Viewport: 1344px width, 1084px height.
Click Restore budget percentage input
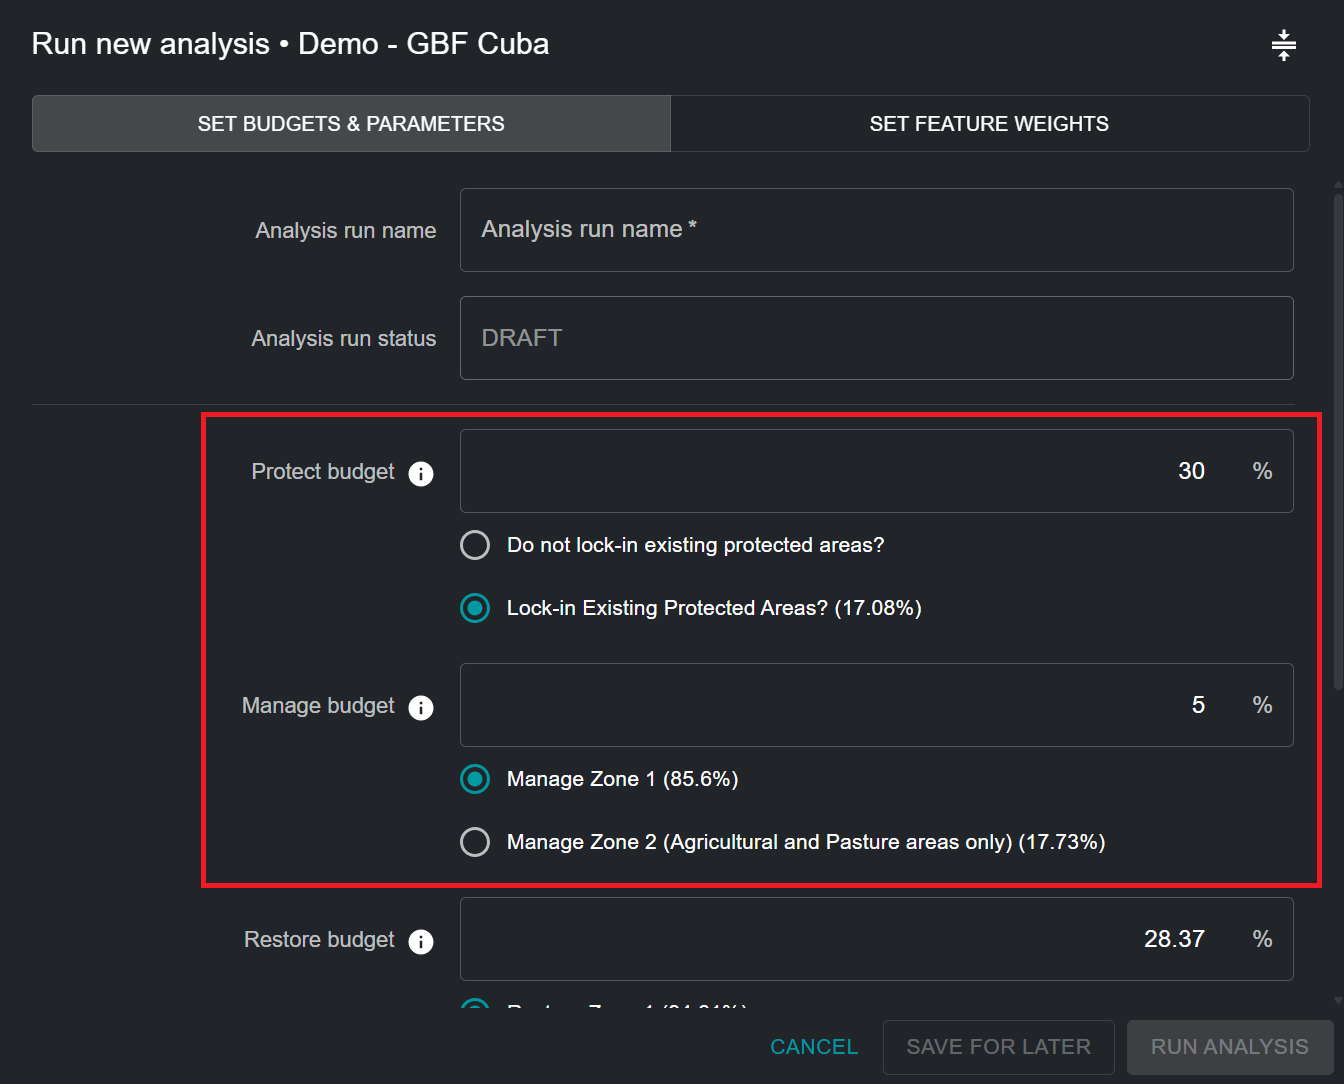coord(850,939)
